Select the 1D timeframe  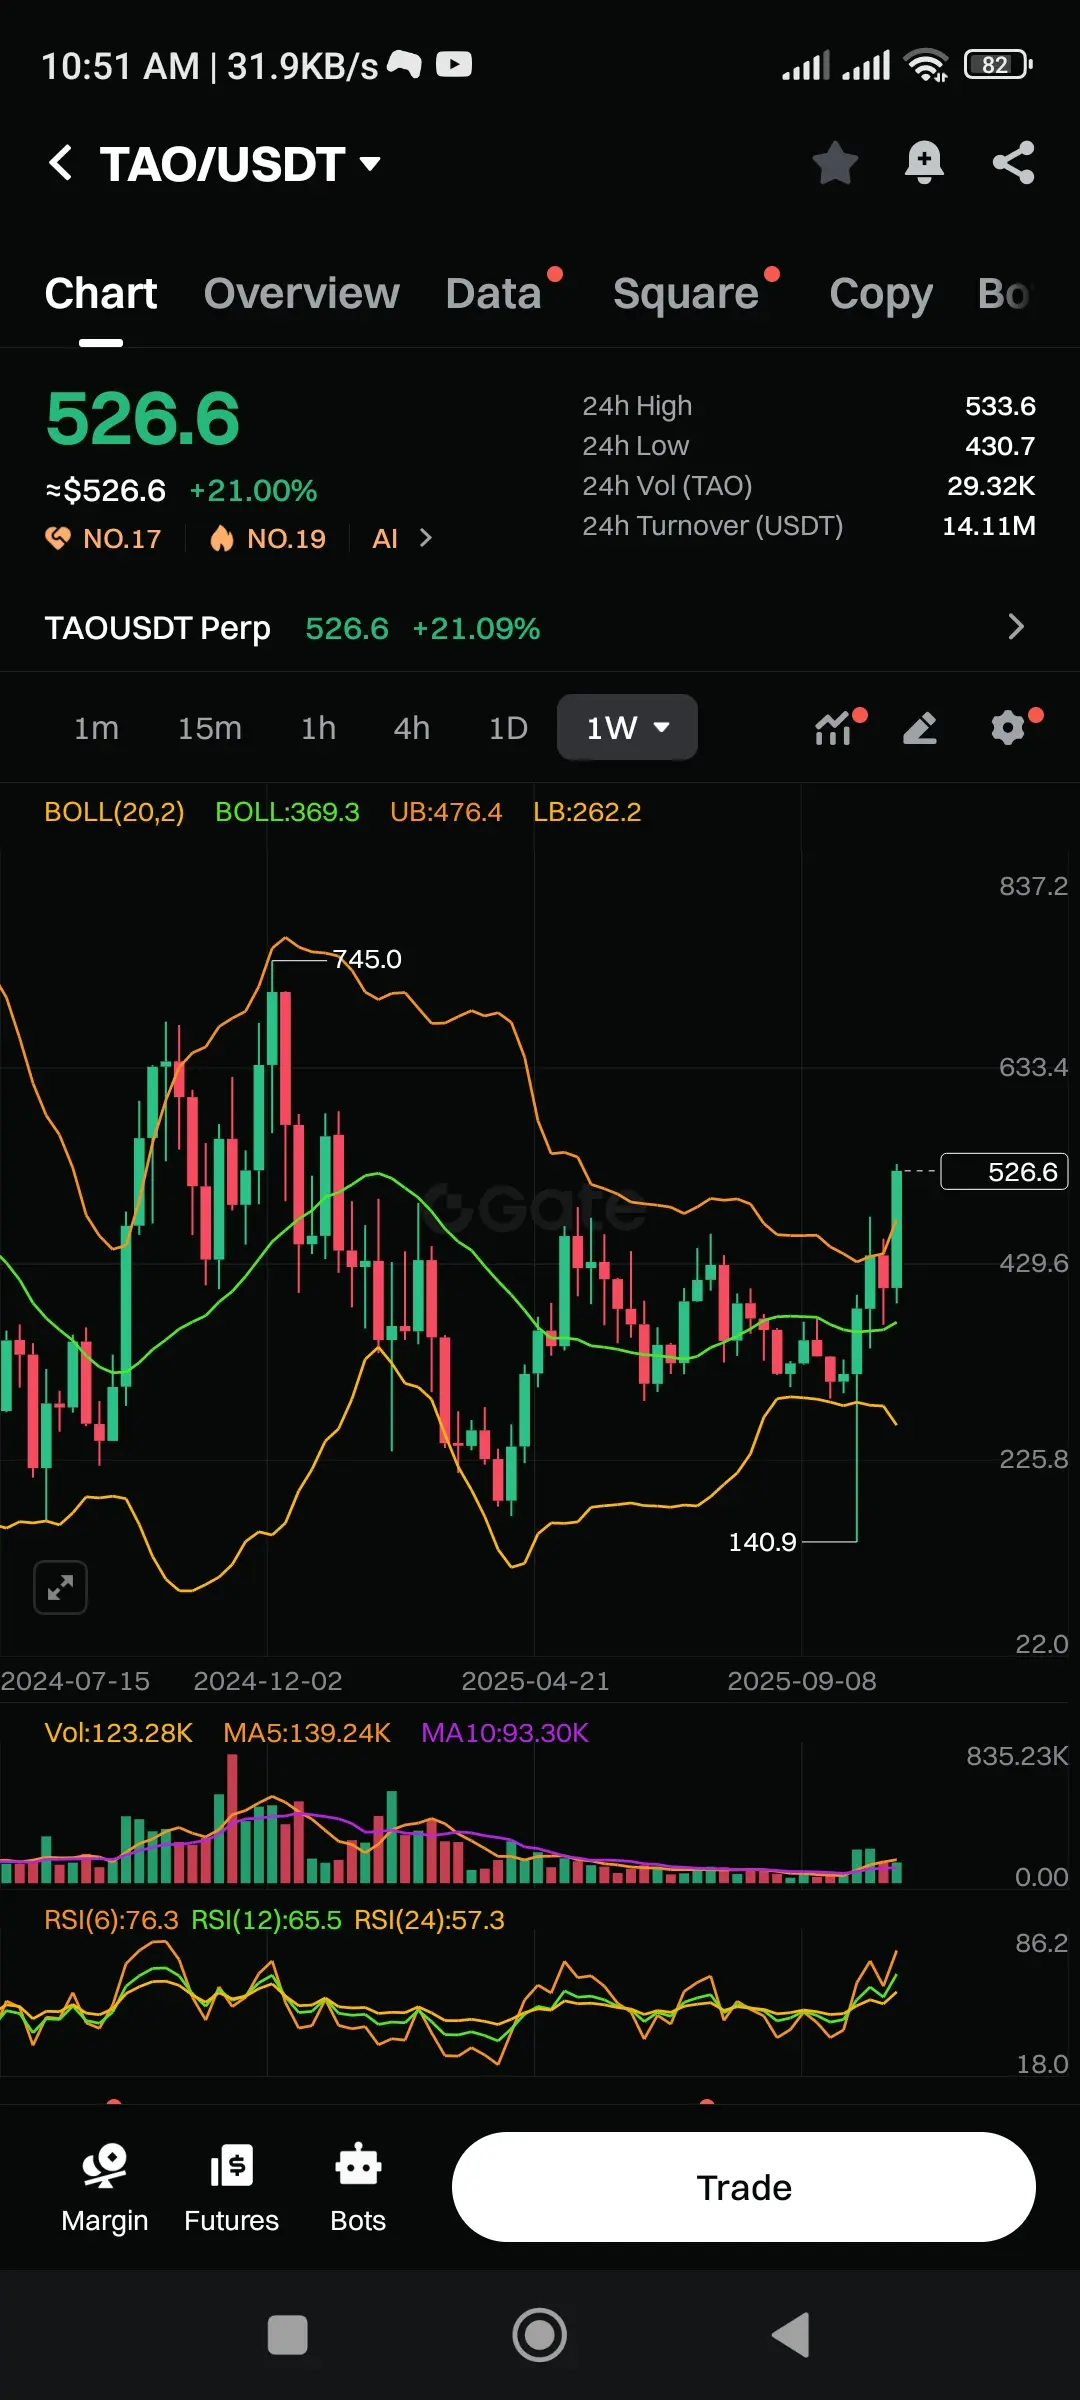(x=508, y=728)
